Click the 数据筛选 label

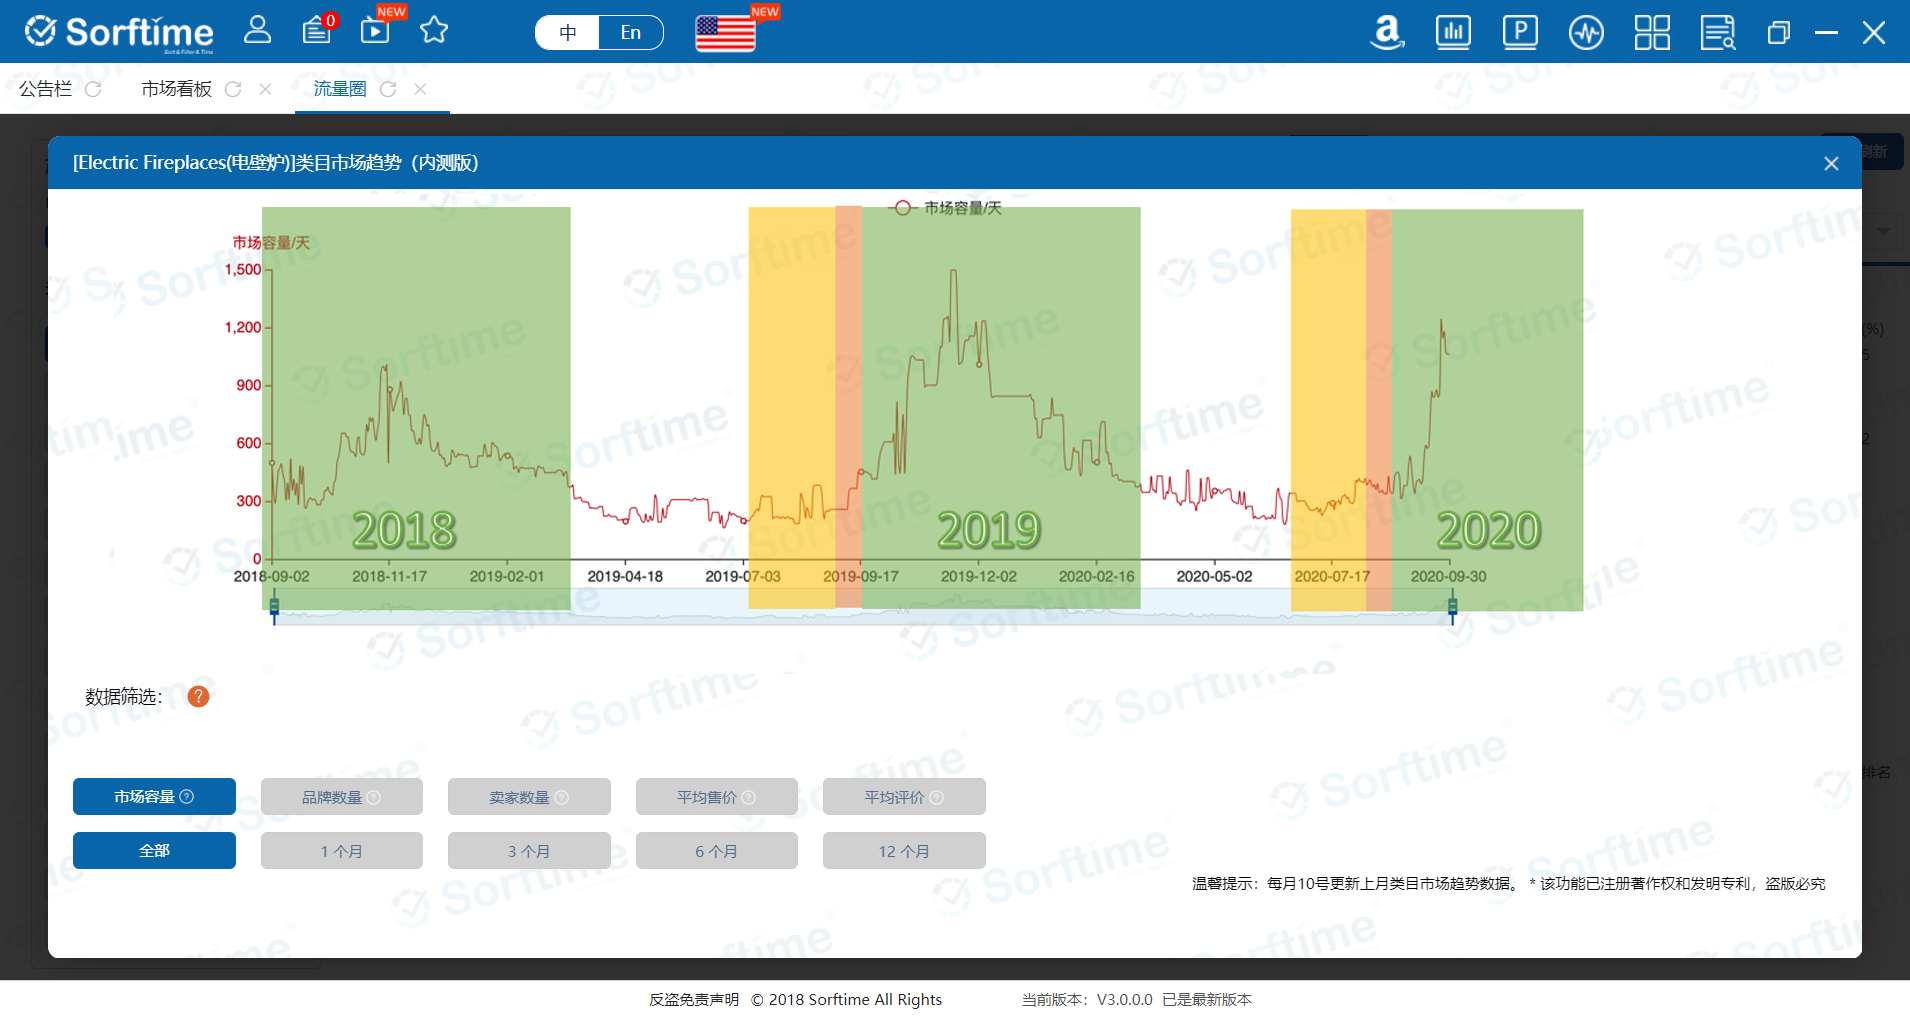pos(124,696)
